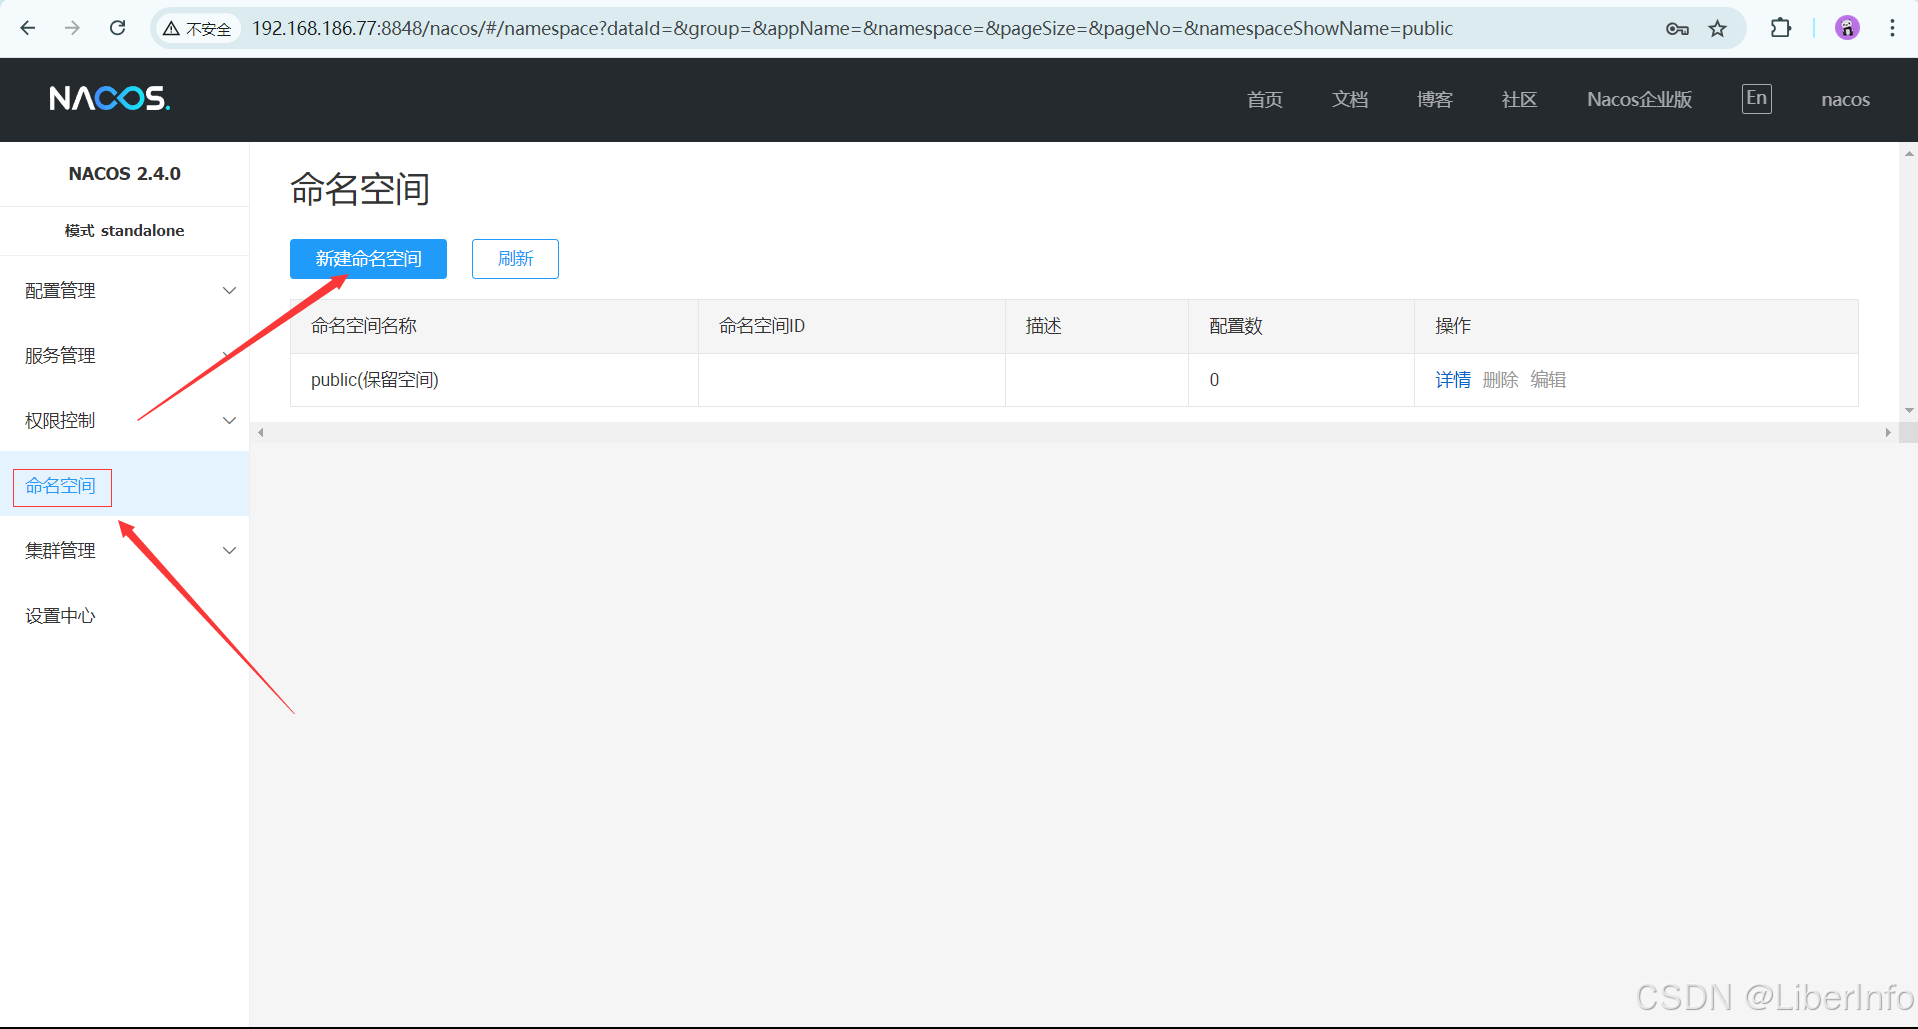Click the 新建命名空间 button
This screenshot has height=1029, width=1918.
(x=368, y=259)
